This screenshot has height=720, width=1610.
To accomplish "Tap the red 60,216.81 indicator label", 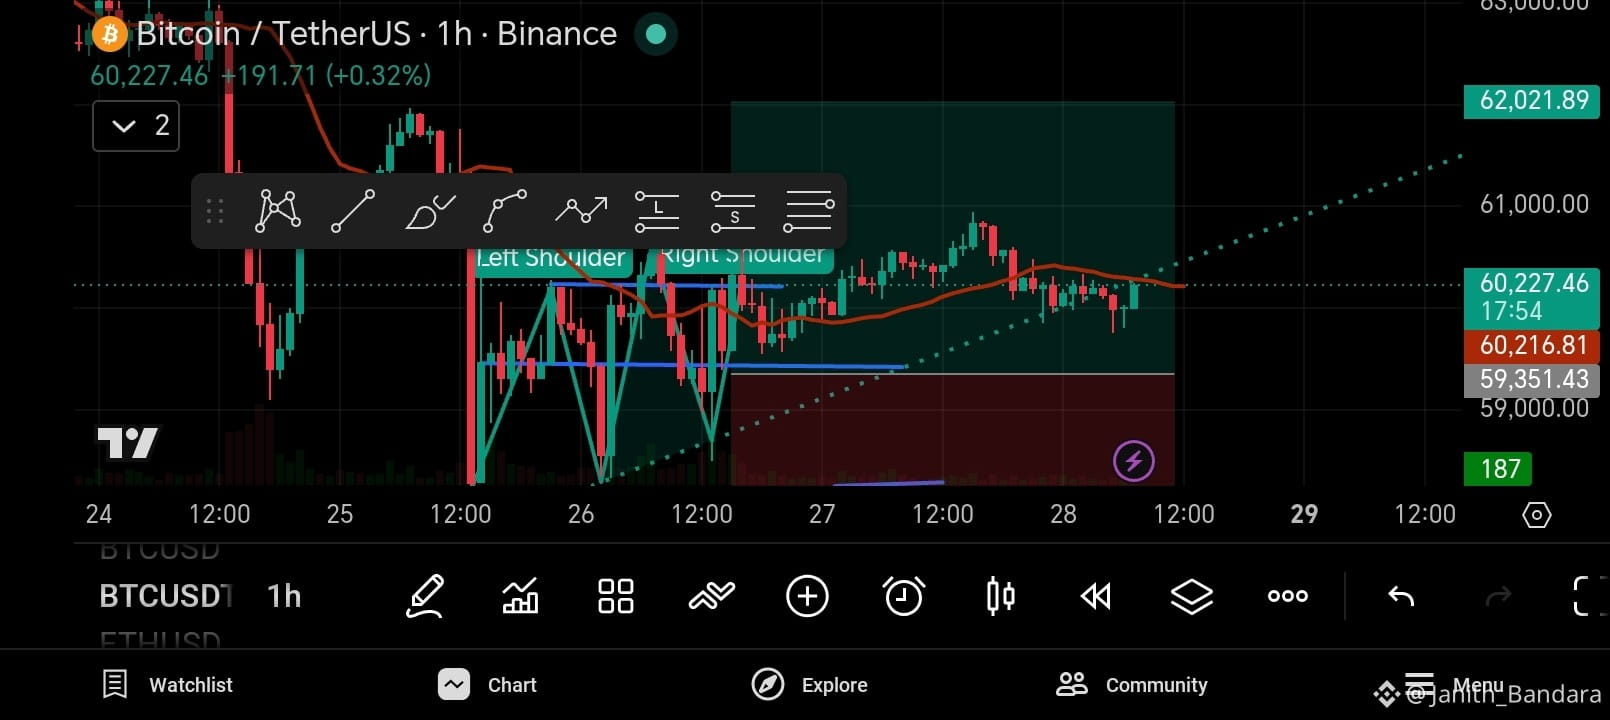I will pos(1534,346).
